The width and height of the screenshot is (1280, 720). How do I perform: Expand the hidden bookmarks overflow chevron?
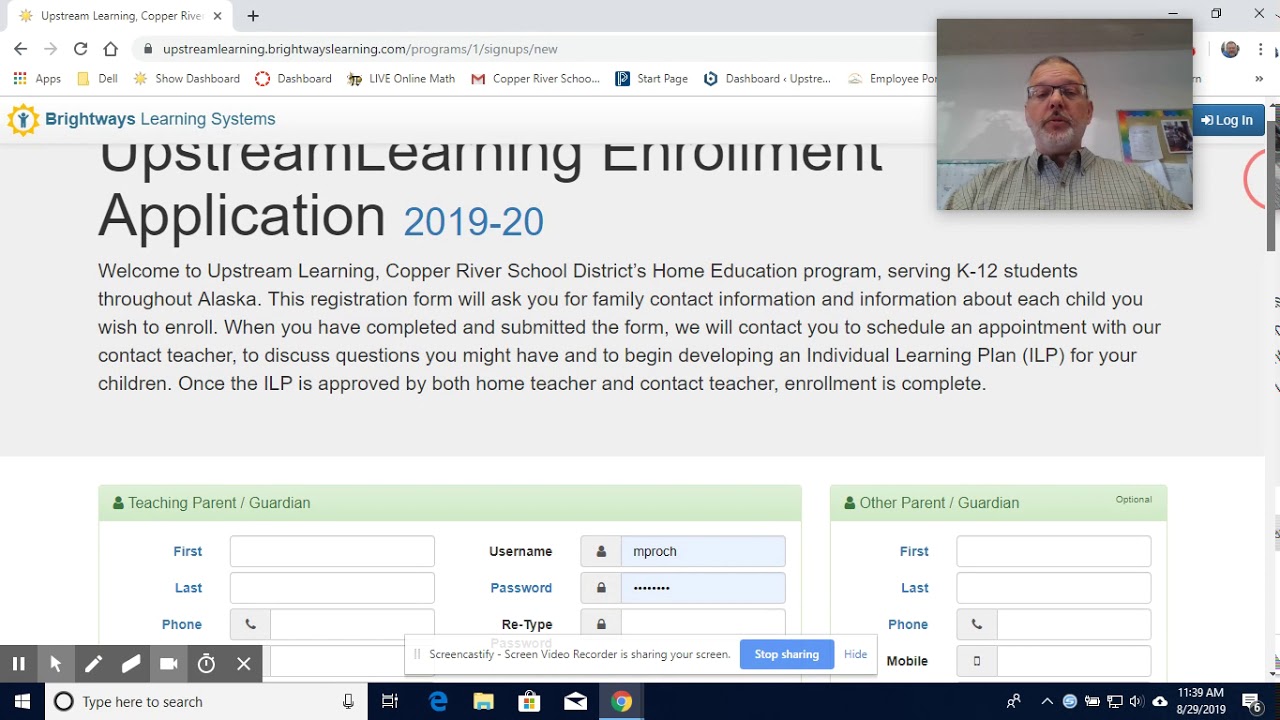tap(1259, 79)
